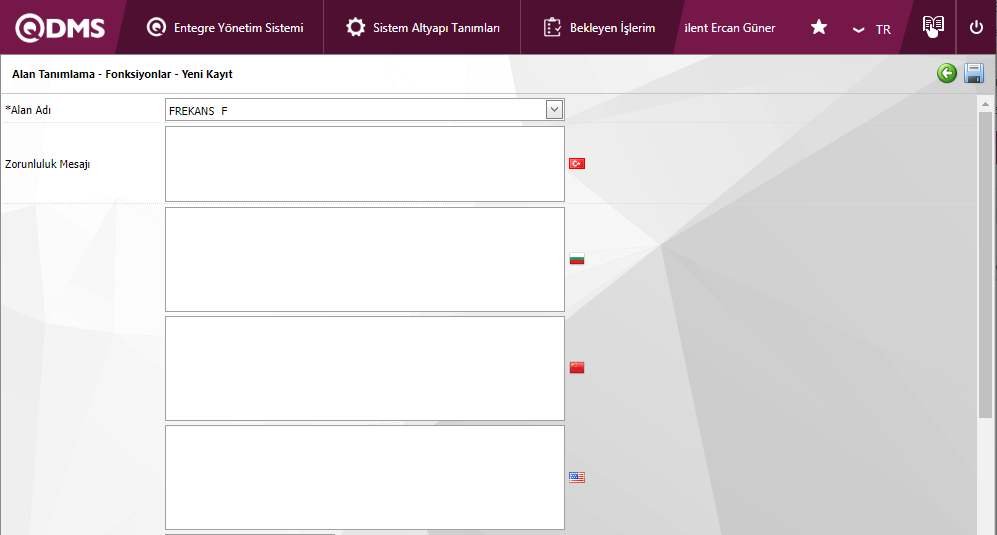Click the Zorunluluk Mesajı label

(x=48, y=164)
